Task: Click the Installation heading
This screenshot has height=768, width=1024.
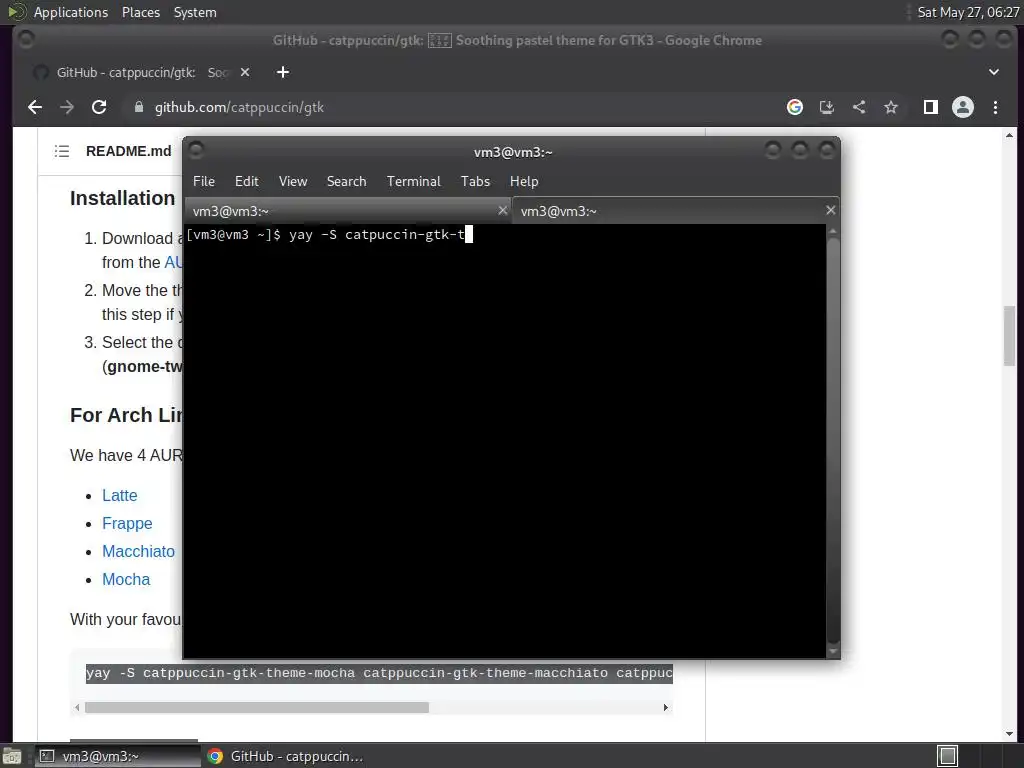Action: (x=122, y=198)
